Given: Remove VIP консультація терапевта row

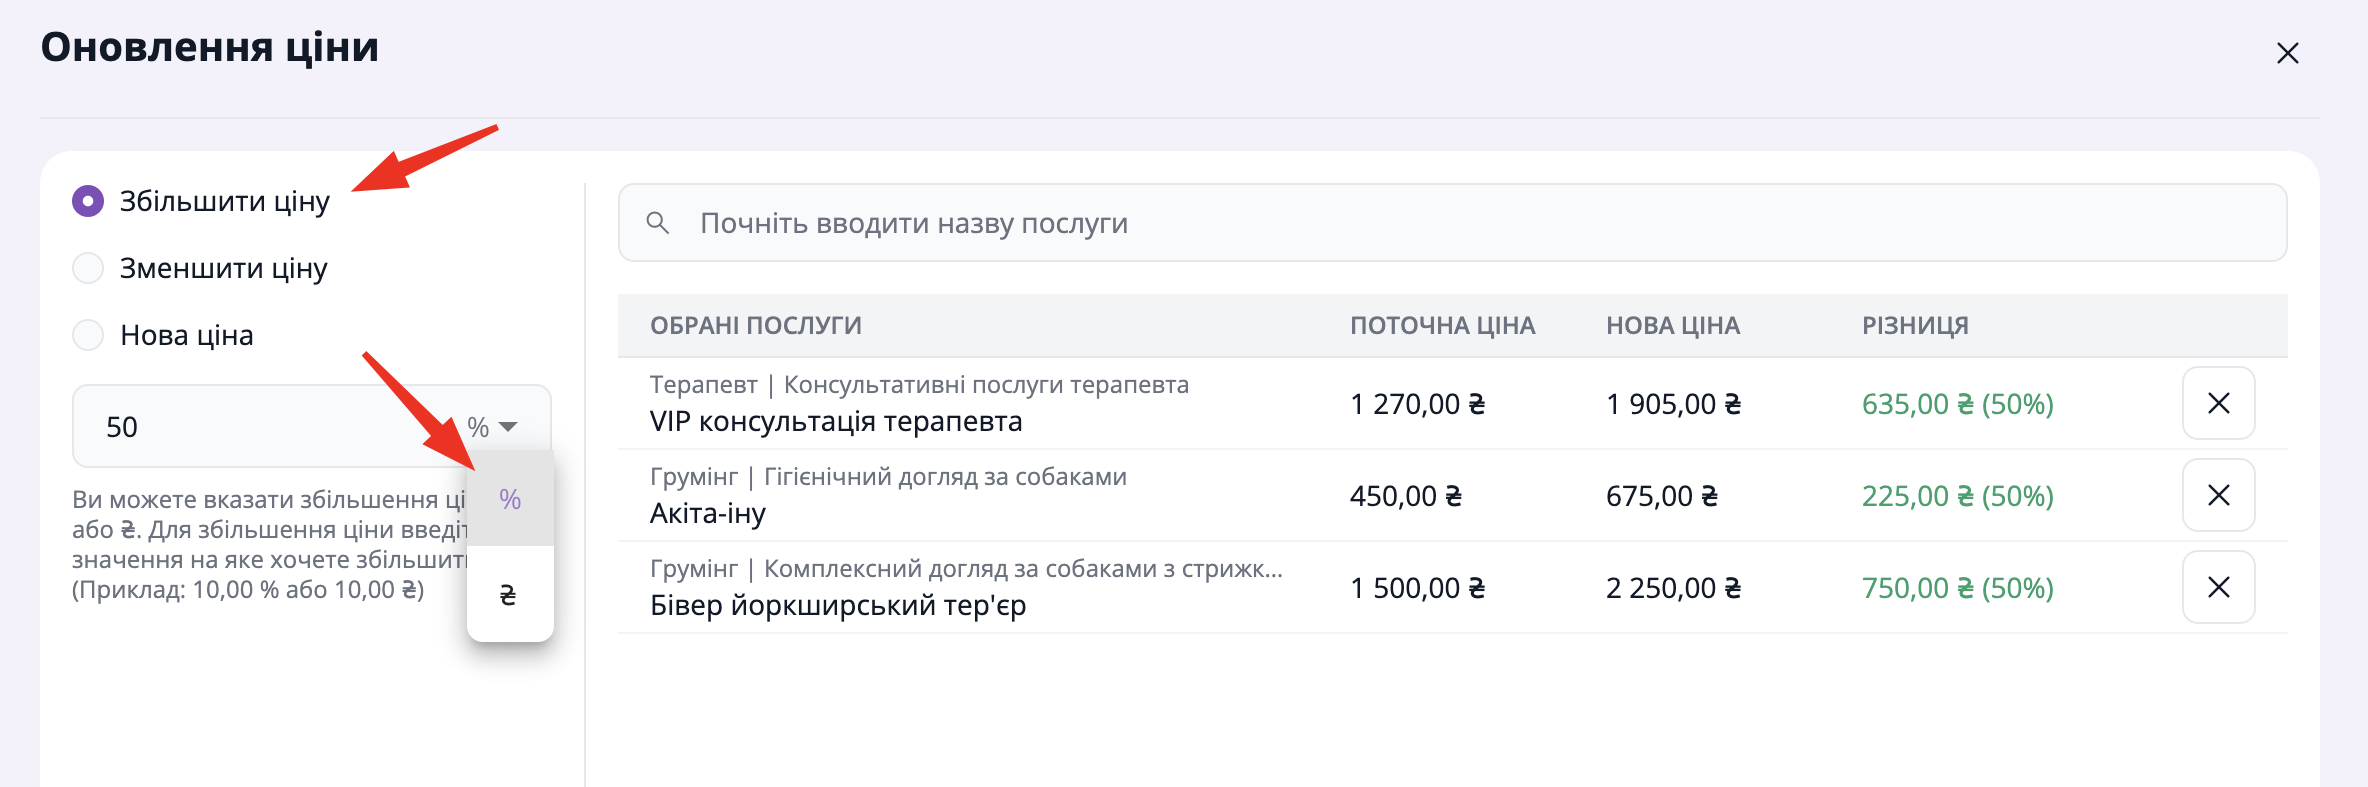Looking at the screenshot, I should click(x=2218, y=403).
